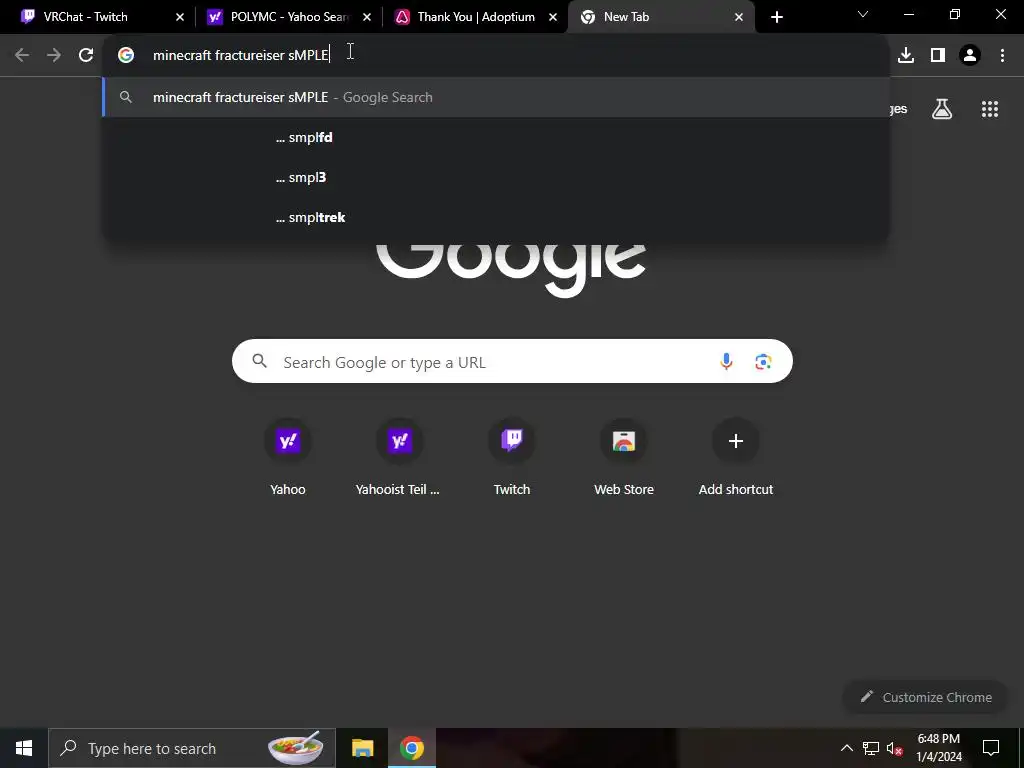Minimize the Chrome window
Screen dimensions: 1024x768
tap(909, 14)
